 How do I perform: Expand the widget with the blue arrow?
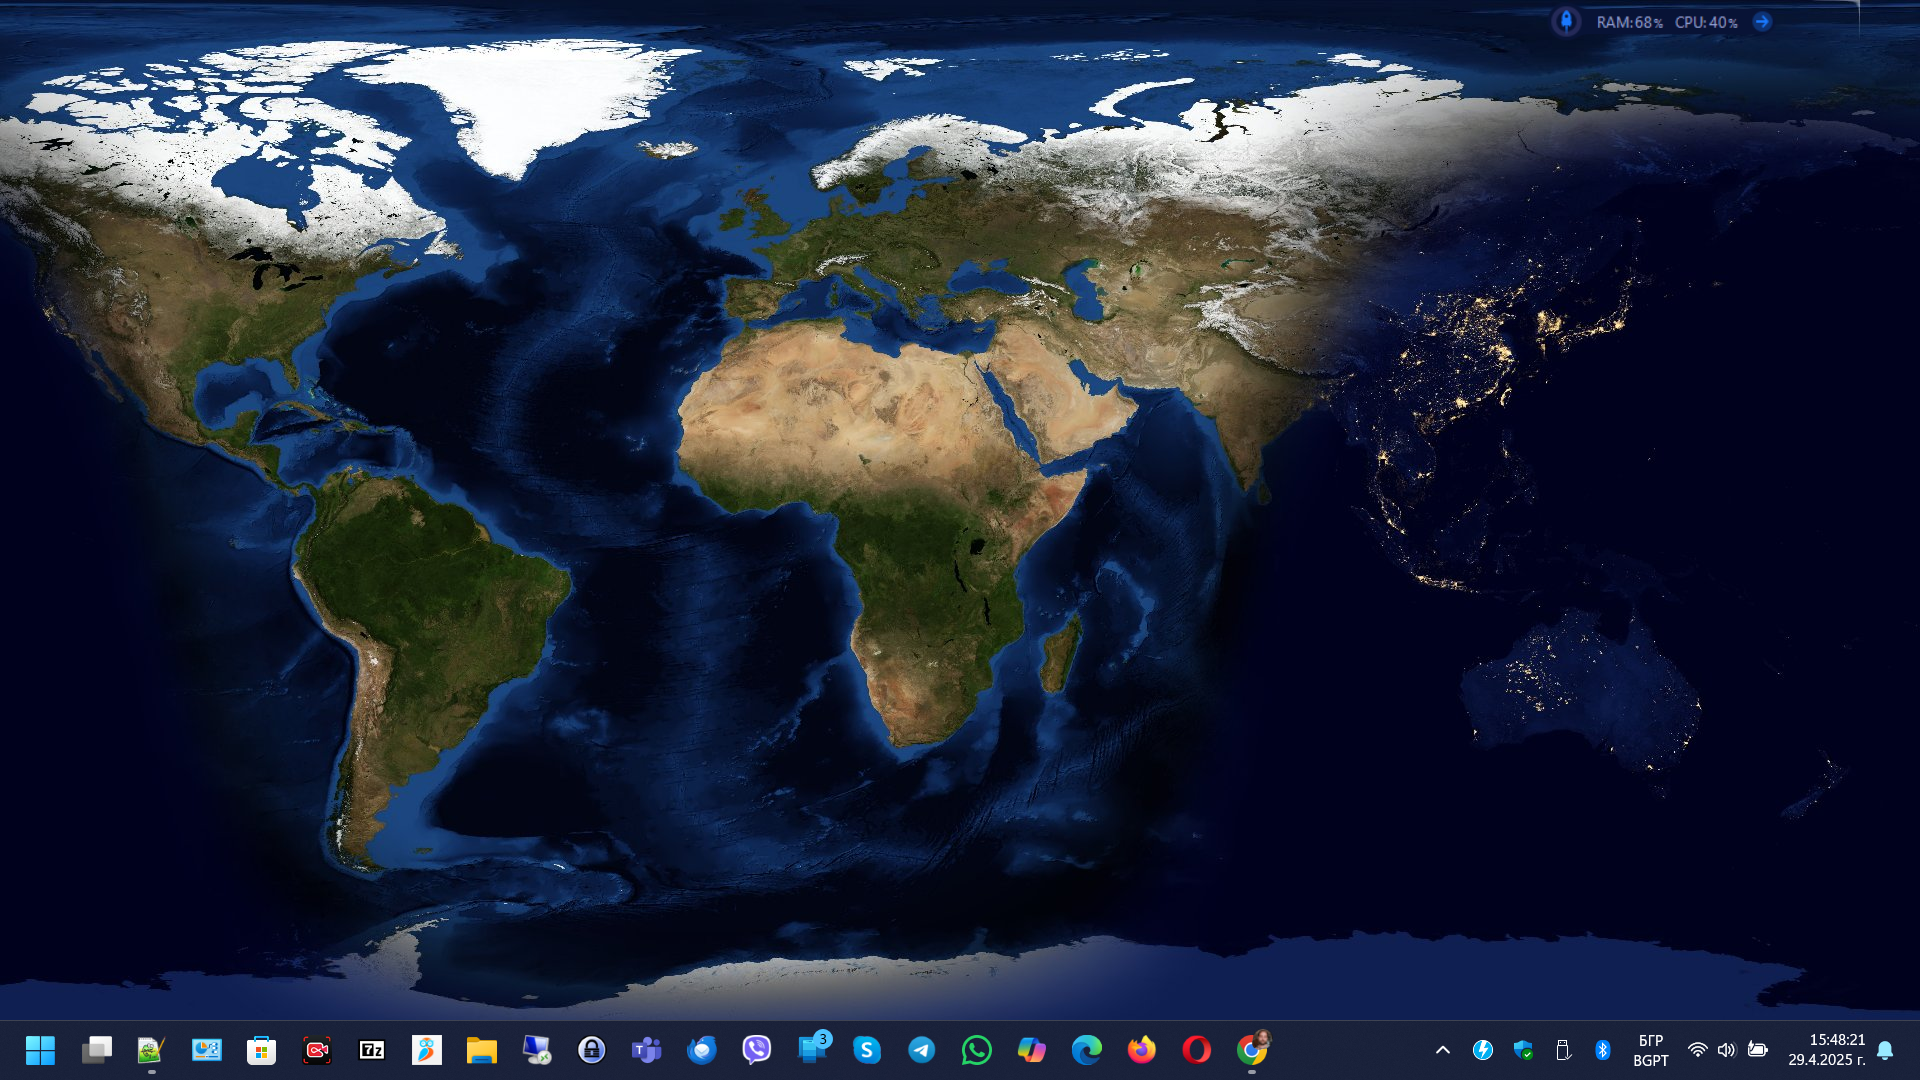point(1762,21)
